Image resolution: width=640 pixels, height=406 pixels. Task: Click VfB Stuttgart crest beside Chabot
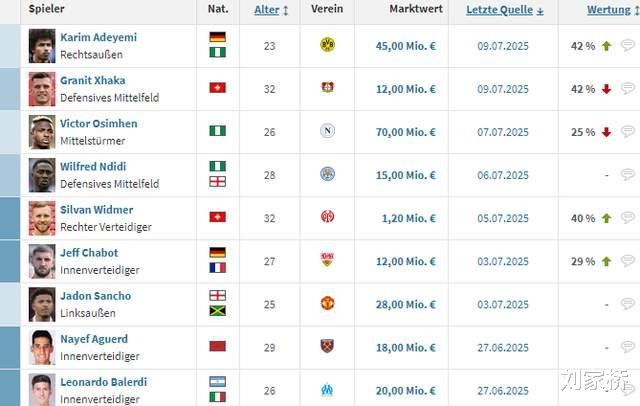click(x=327, y=260)
